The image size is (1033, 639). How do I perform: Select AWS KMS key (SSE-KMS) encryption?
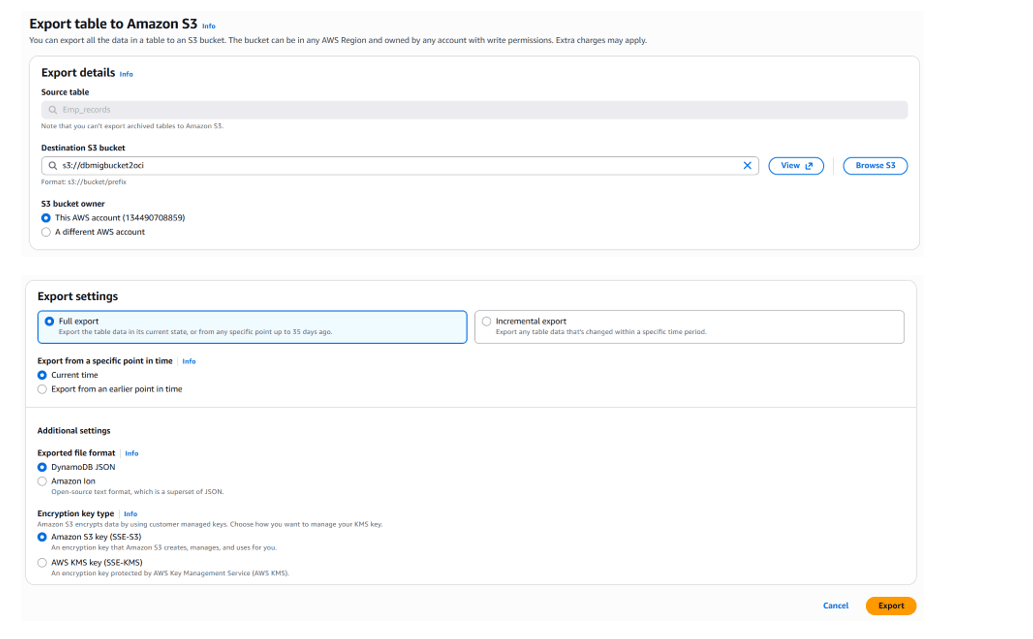tap(42, 563)
